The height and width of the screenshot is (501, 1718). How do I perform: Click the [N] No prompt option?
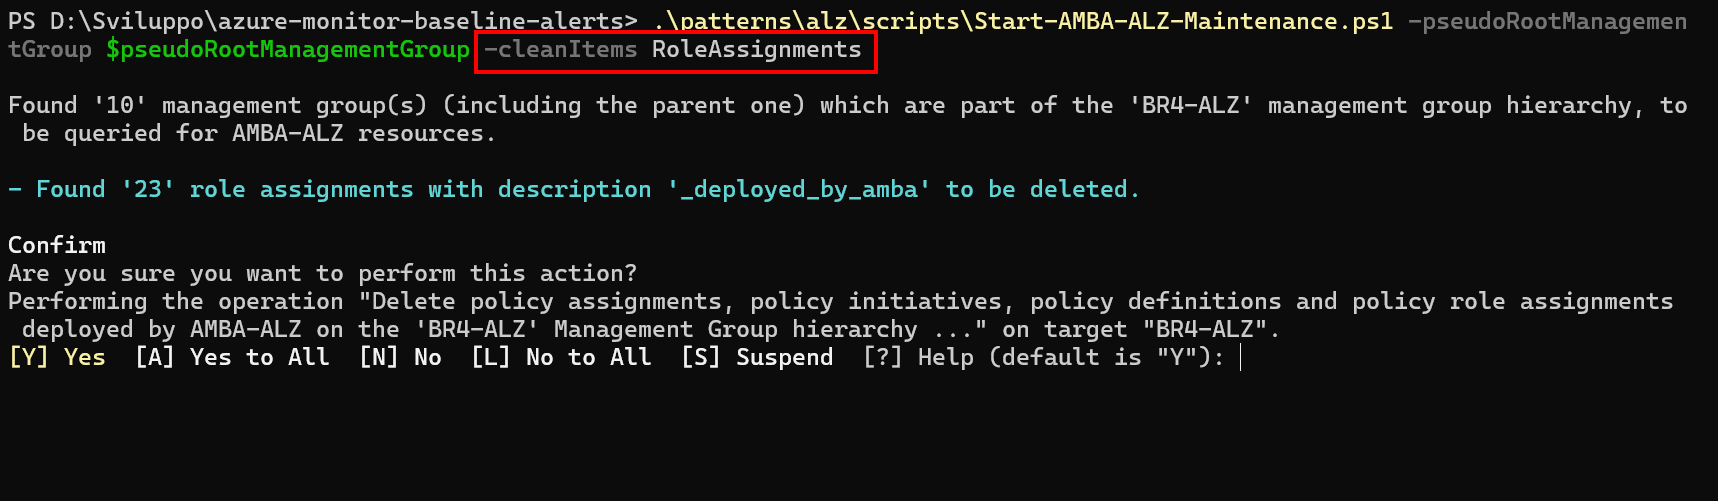[x=400, y=358]
